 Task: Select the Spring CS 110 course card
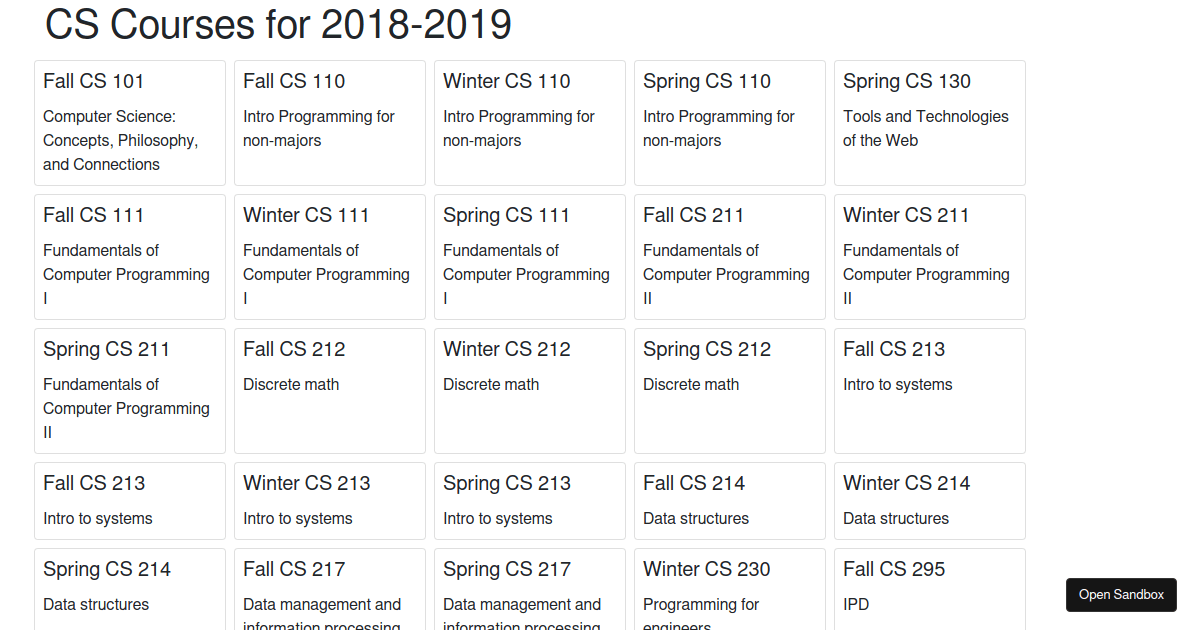[730, 123]
